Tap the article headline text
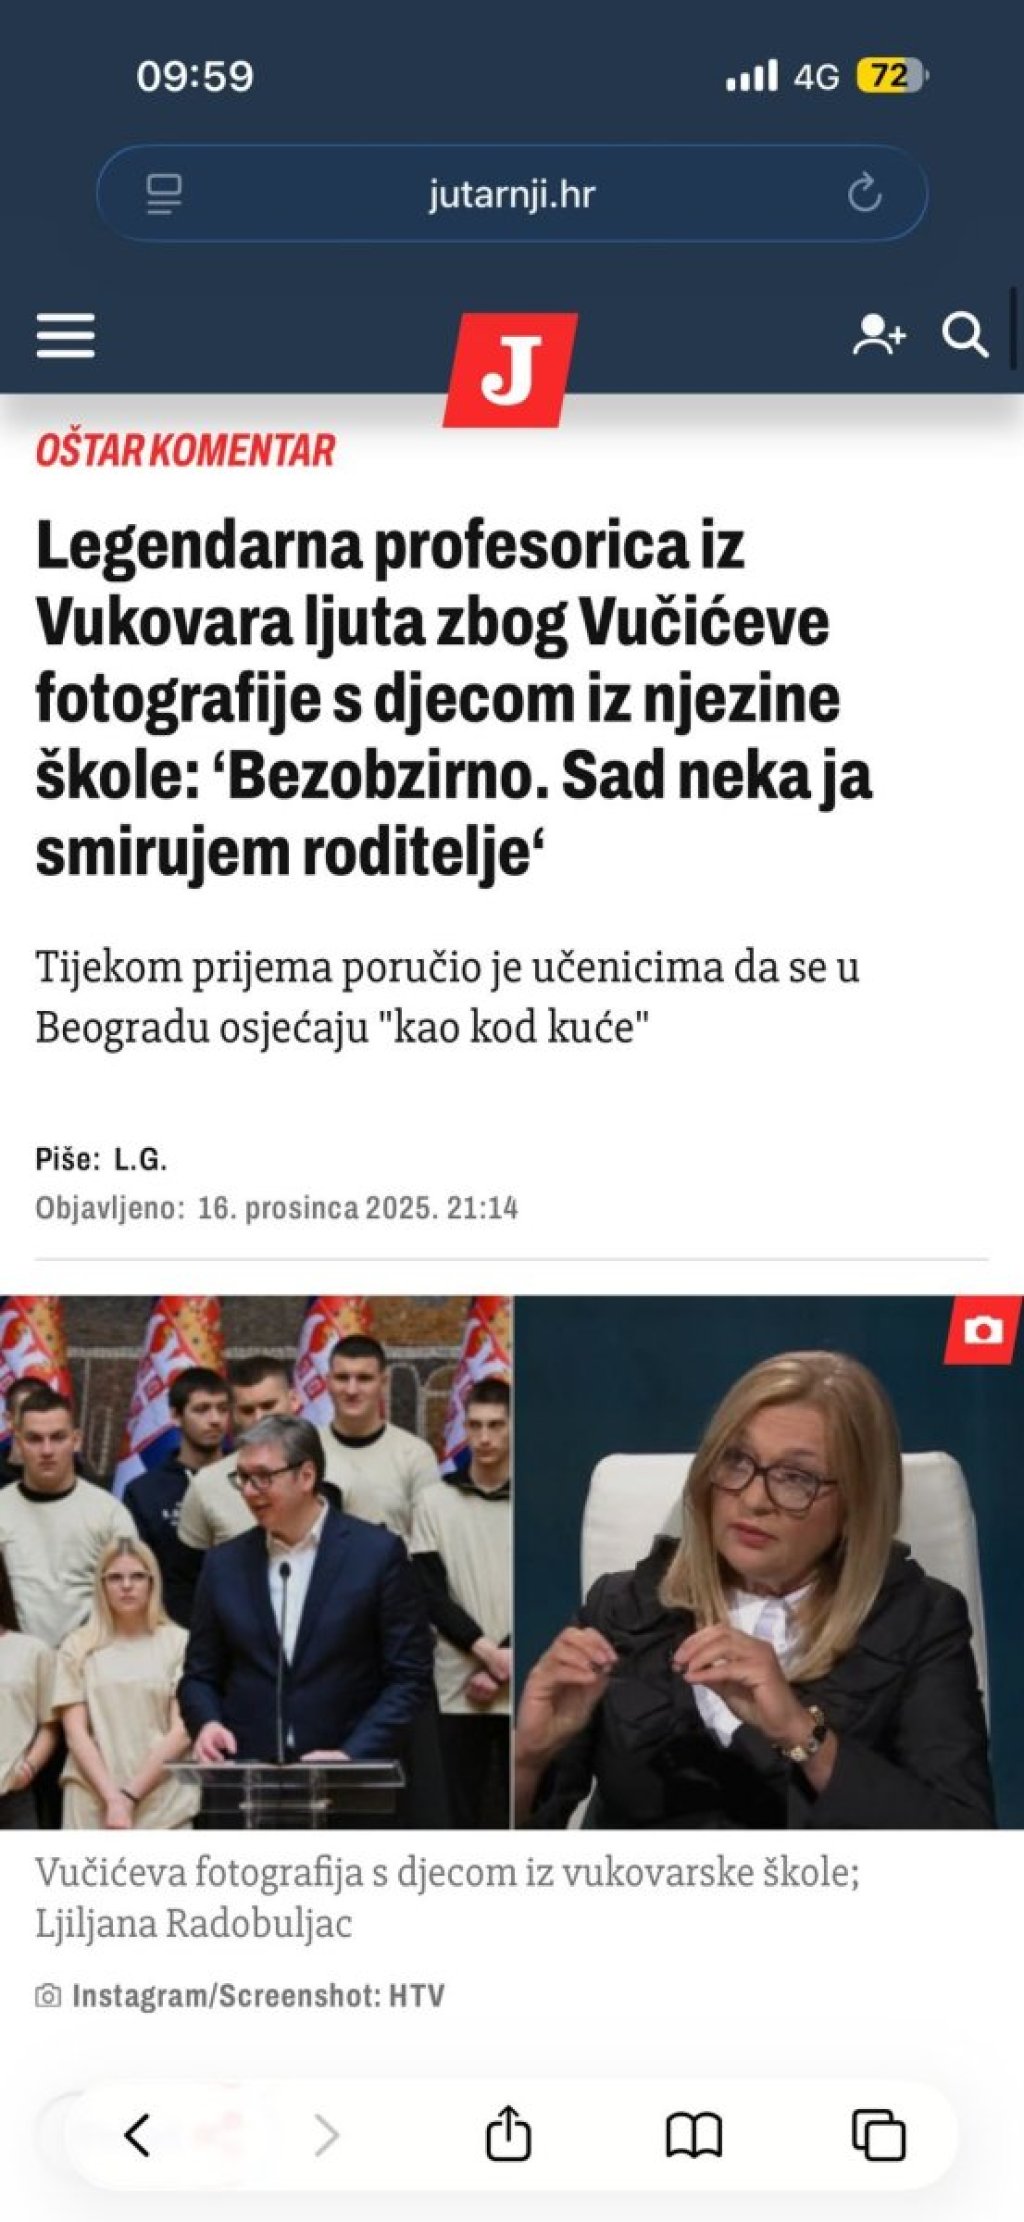 454,698
